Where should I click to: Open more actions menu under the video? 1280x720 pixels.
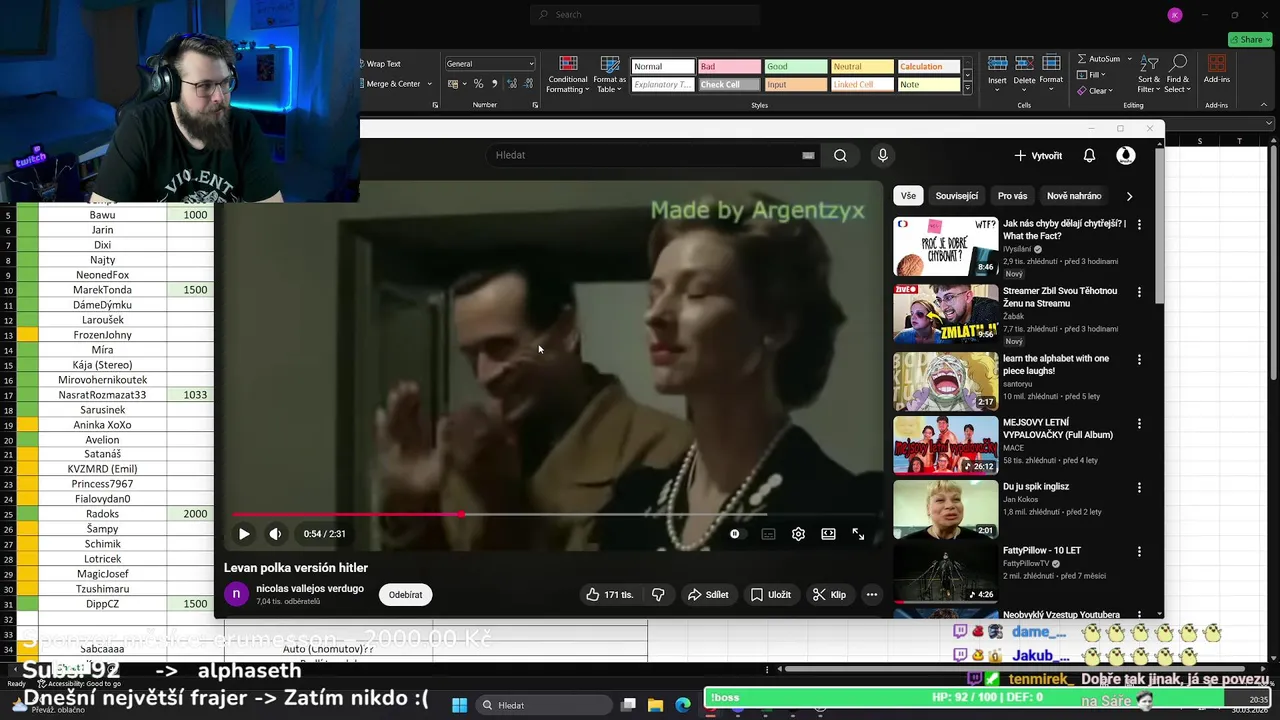pyautogui.click(x=872, y=594)
